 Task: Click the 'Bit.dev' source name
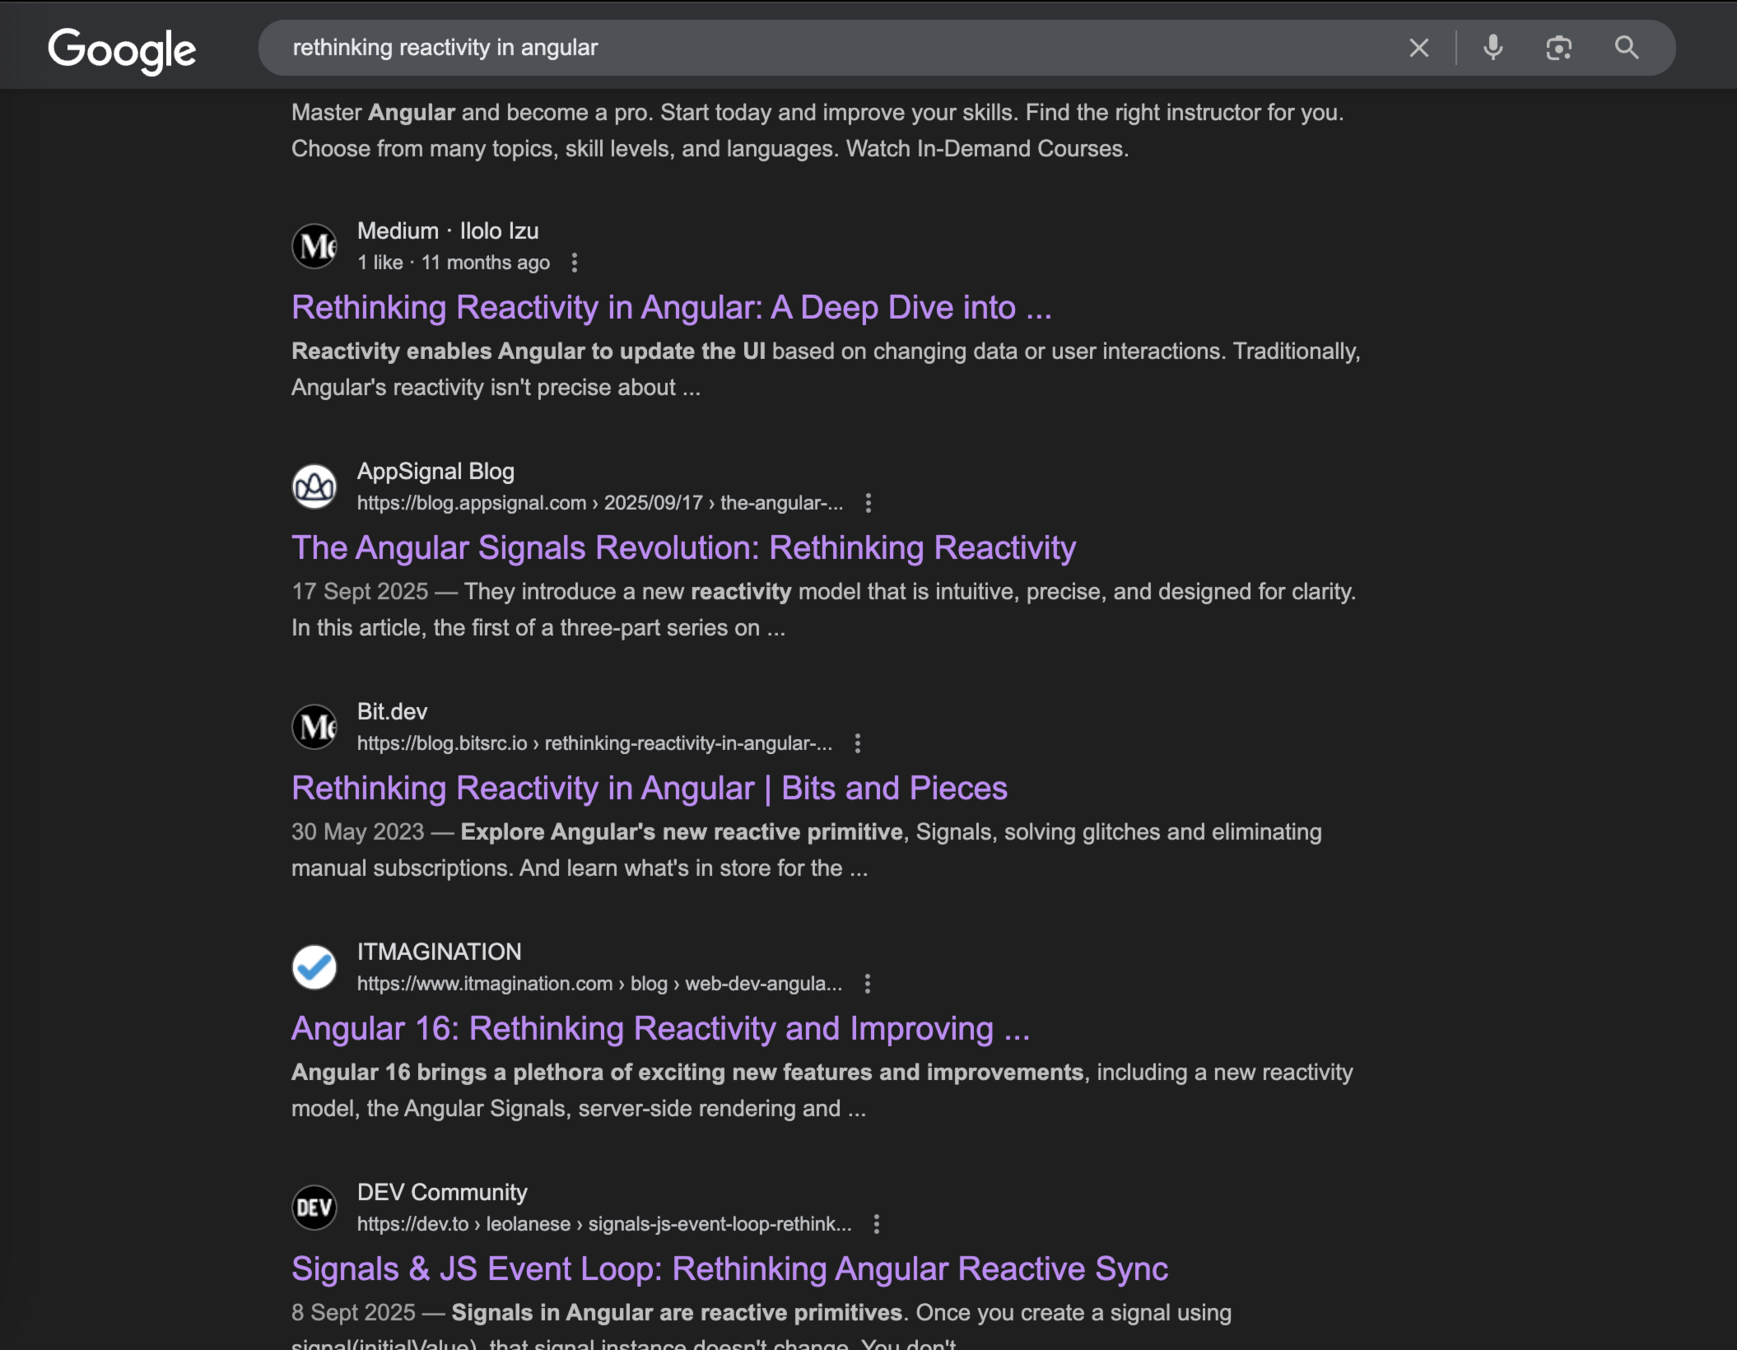click(392, 712)
